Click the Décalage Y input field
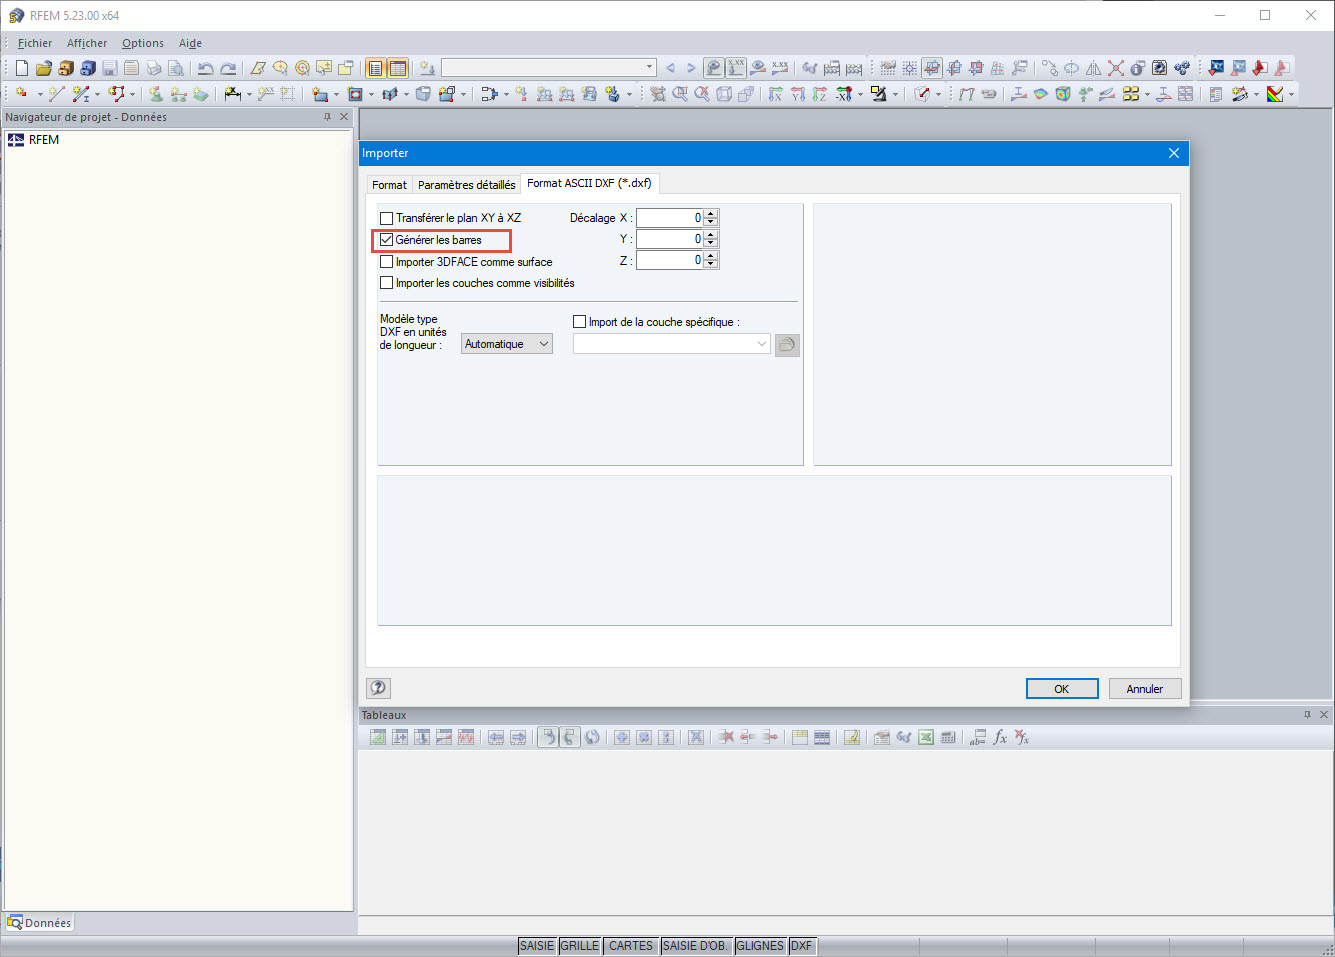This screenshot has height=957, width=1335. (669, 239)
